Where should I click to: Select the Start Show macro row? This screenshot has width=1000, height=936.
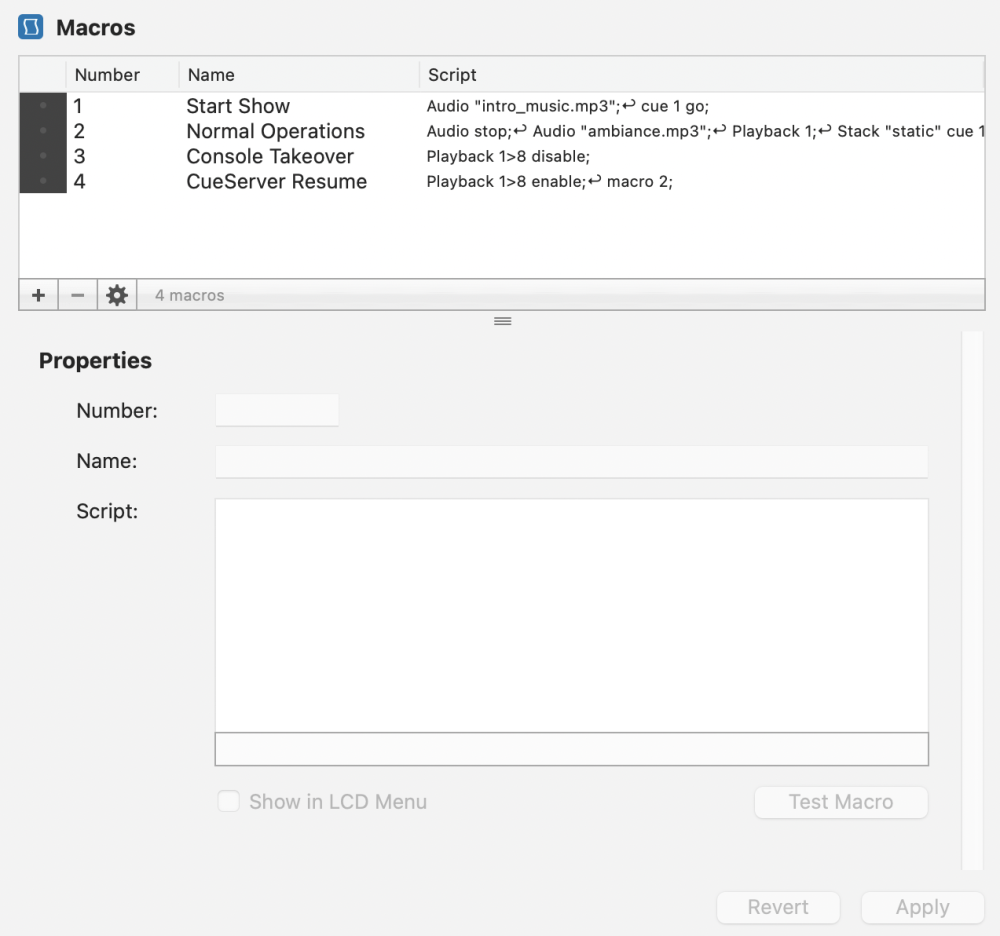[x=238, y=106]
